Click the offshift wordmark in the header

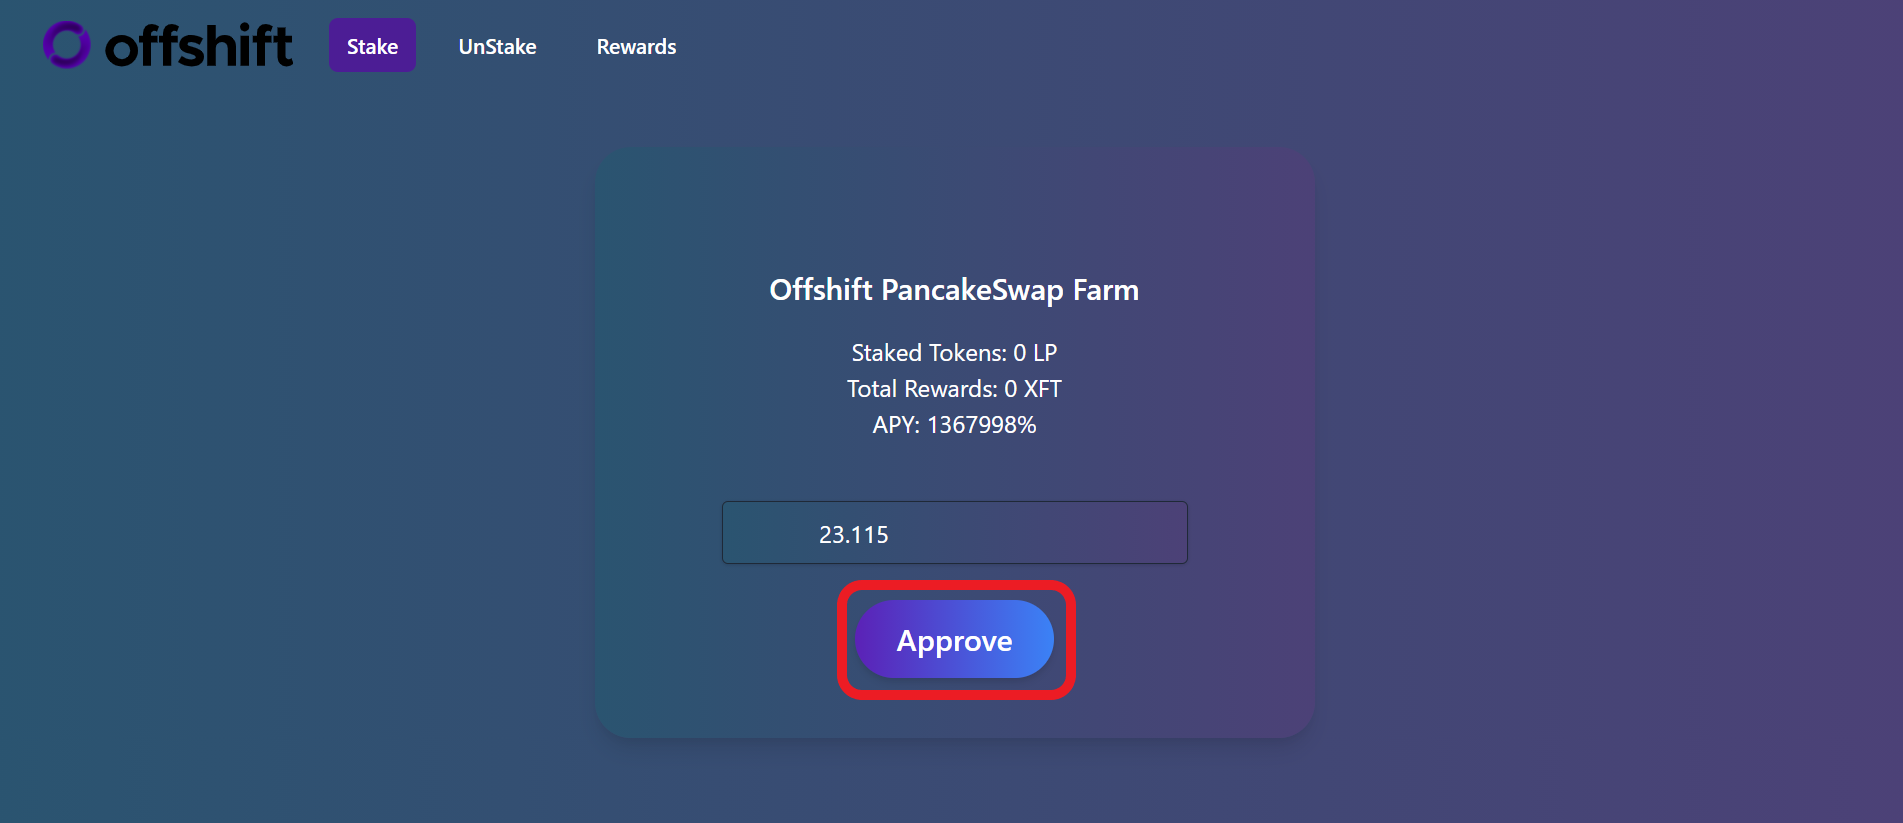[x=199, y=46]
